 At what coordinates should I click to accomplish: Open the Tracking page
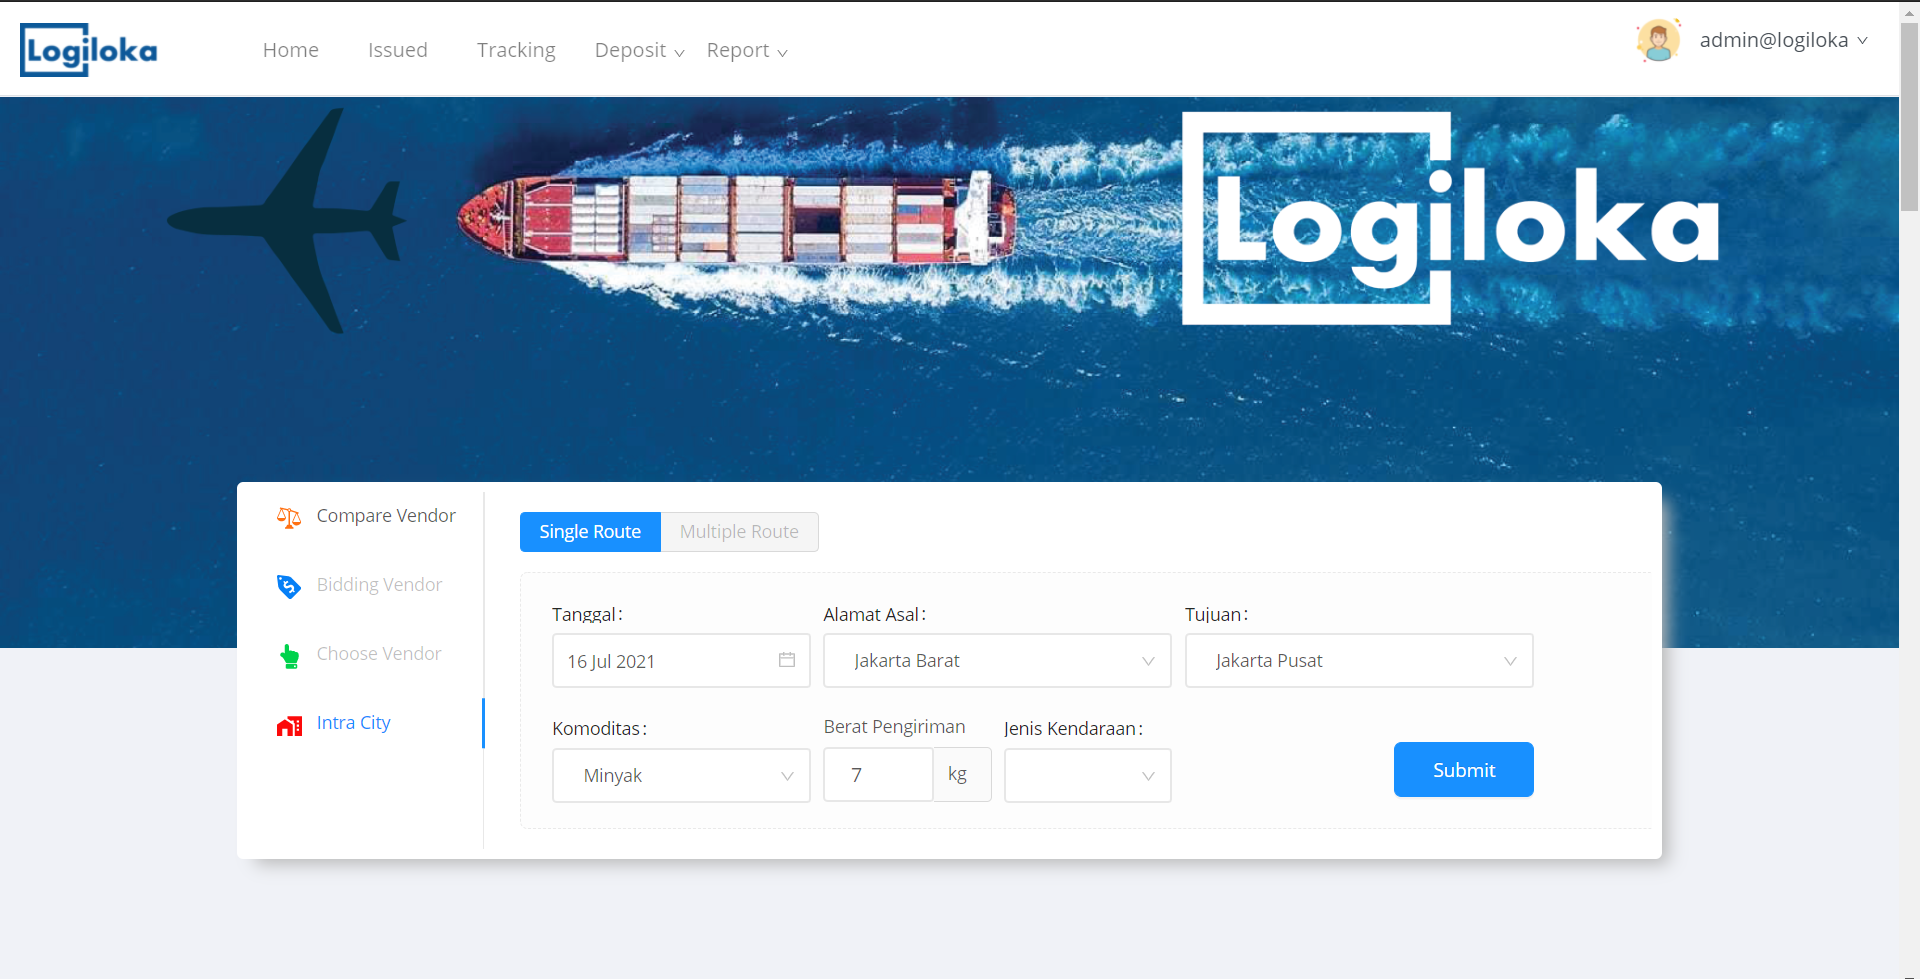(516, 50)
